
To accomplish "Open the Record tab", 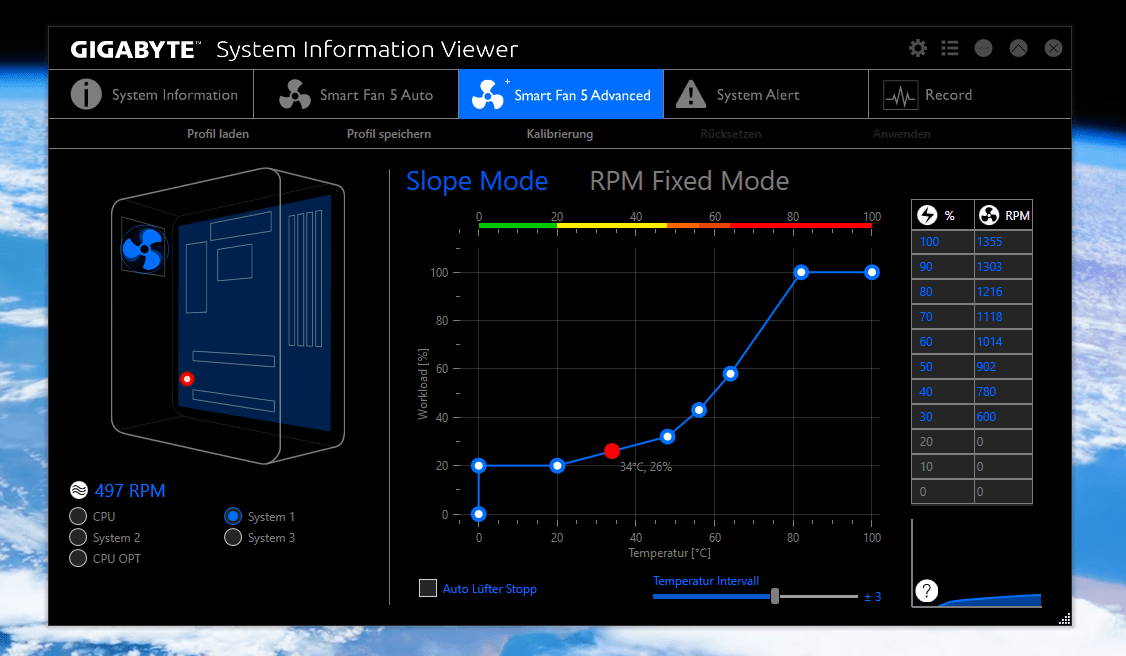I will point(969,94).
